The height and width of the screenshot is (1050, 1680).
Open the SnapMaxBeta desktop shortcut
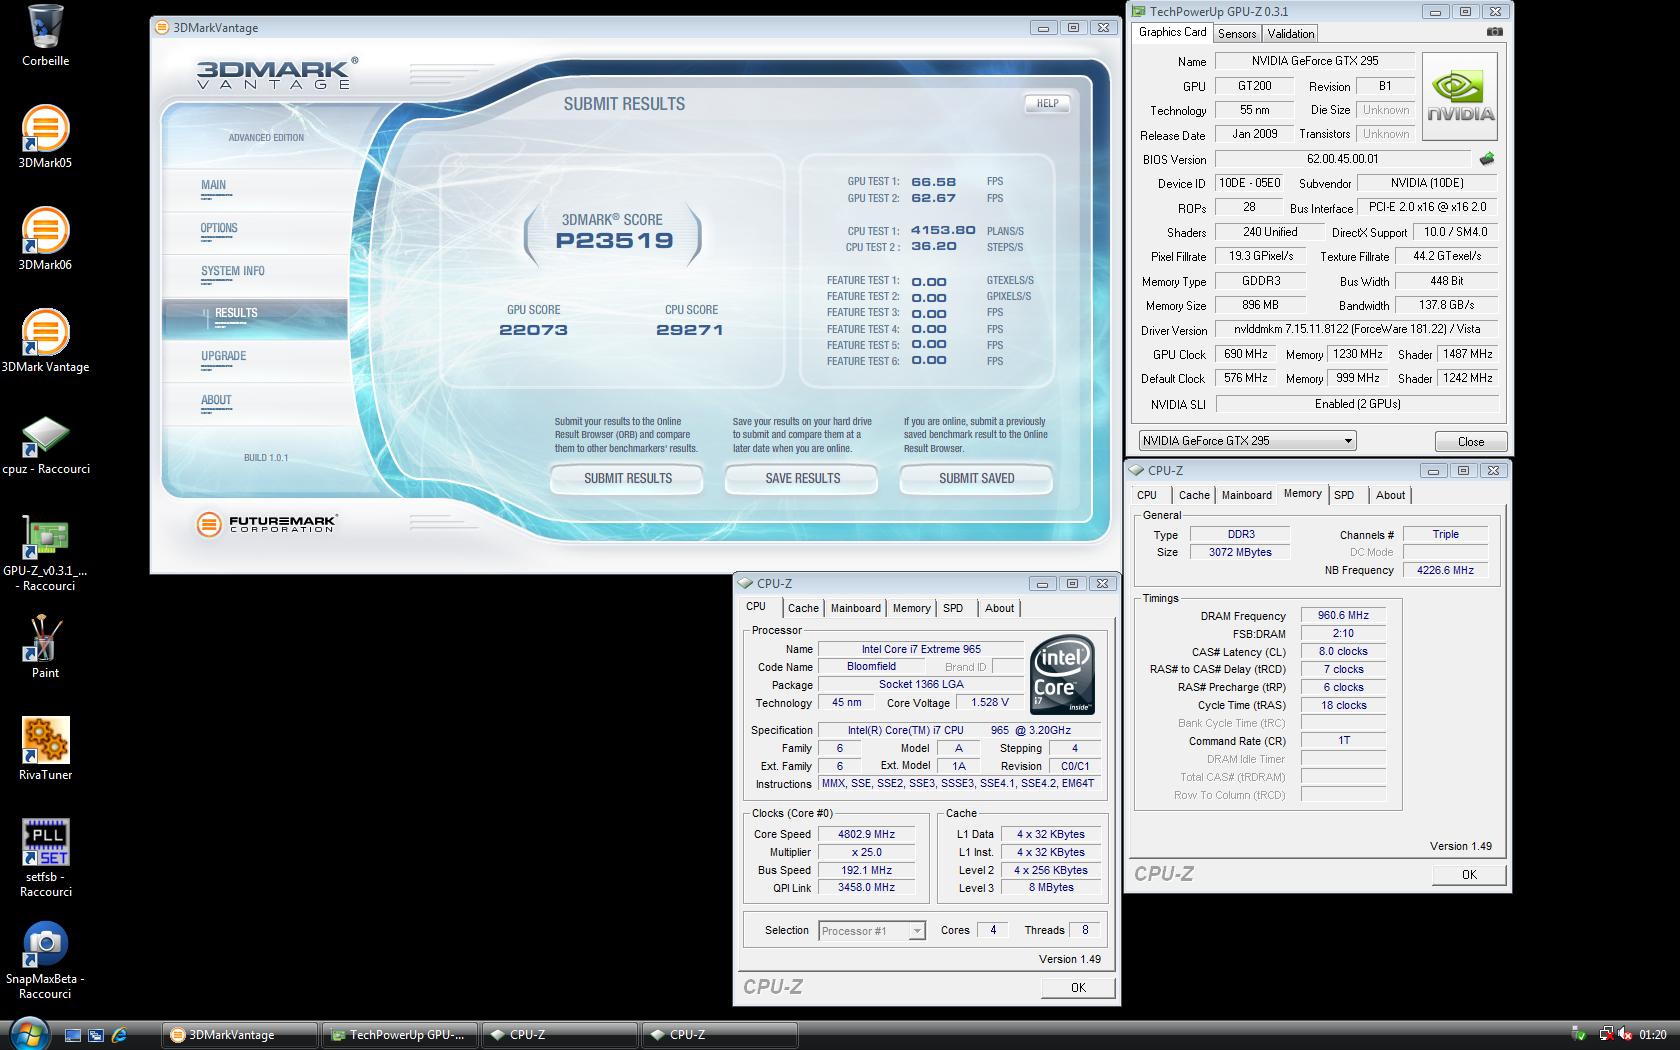coord(45,960)
